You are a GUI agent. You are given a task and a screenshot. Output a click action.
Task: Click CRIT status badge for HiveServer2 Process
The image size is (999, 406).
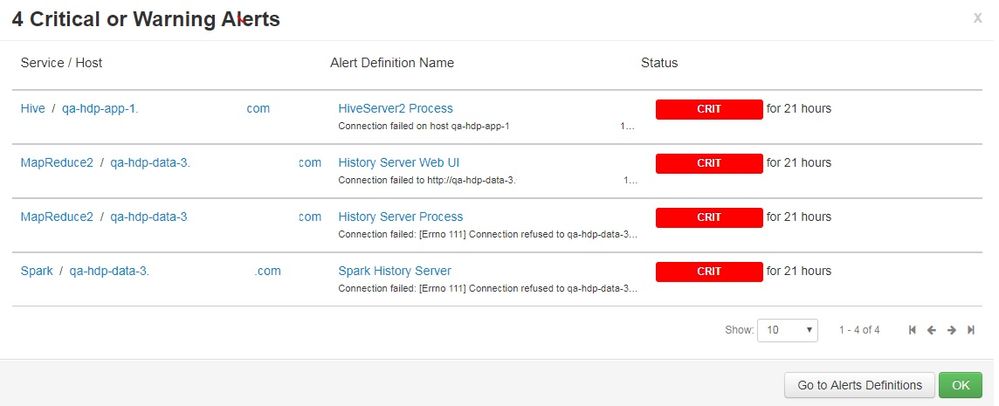pos(708,108)
